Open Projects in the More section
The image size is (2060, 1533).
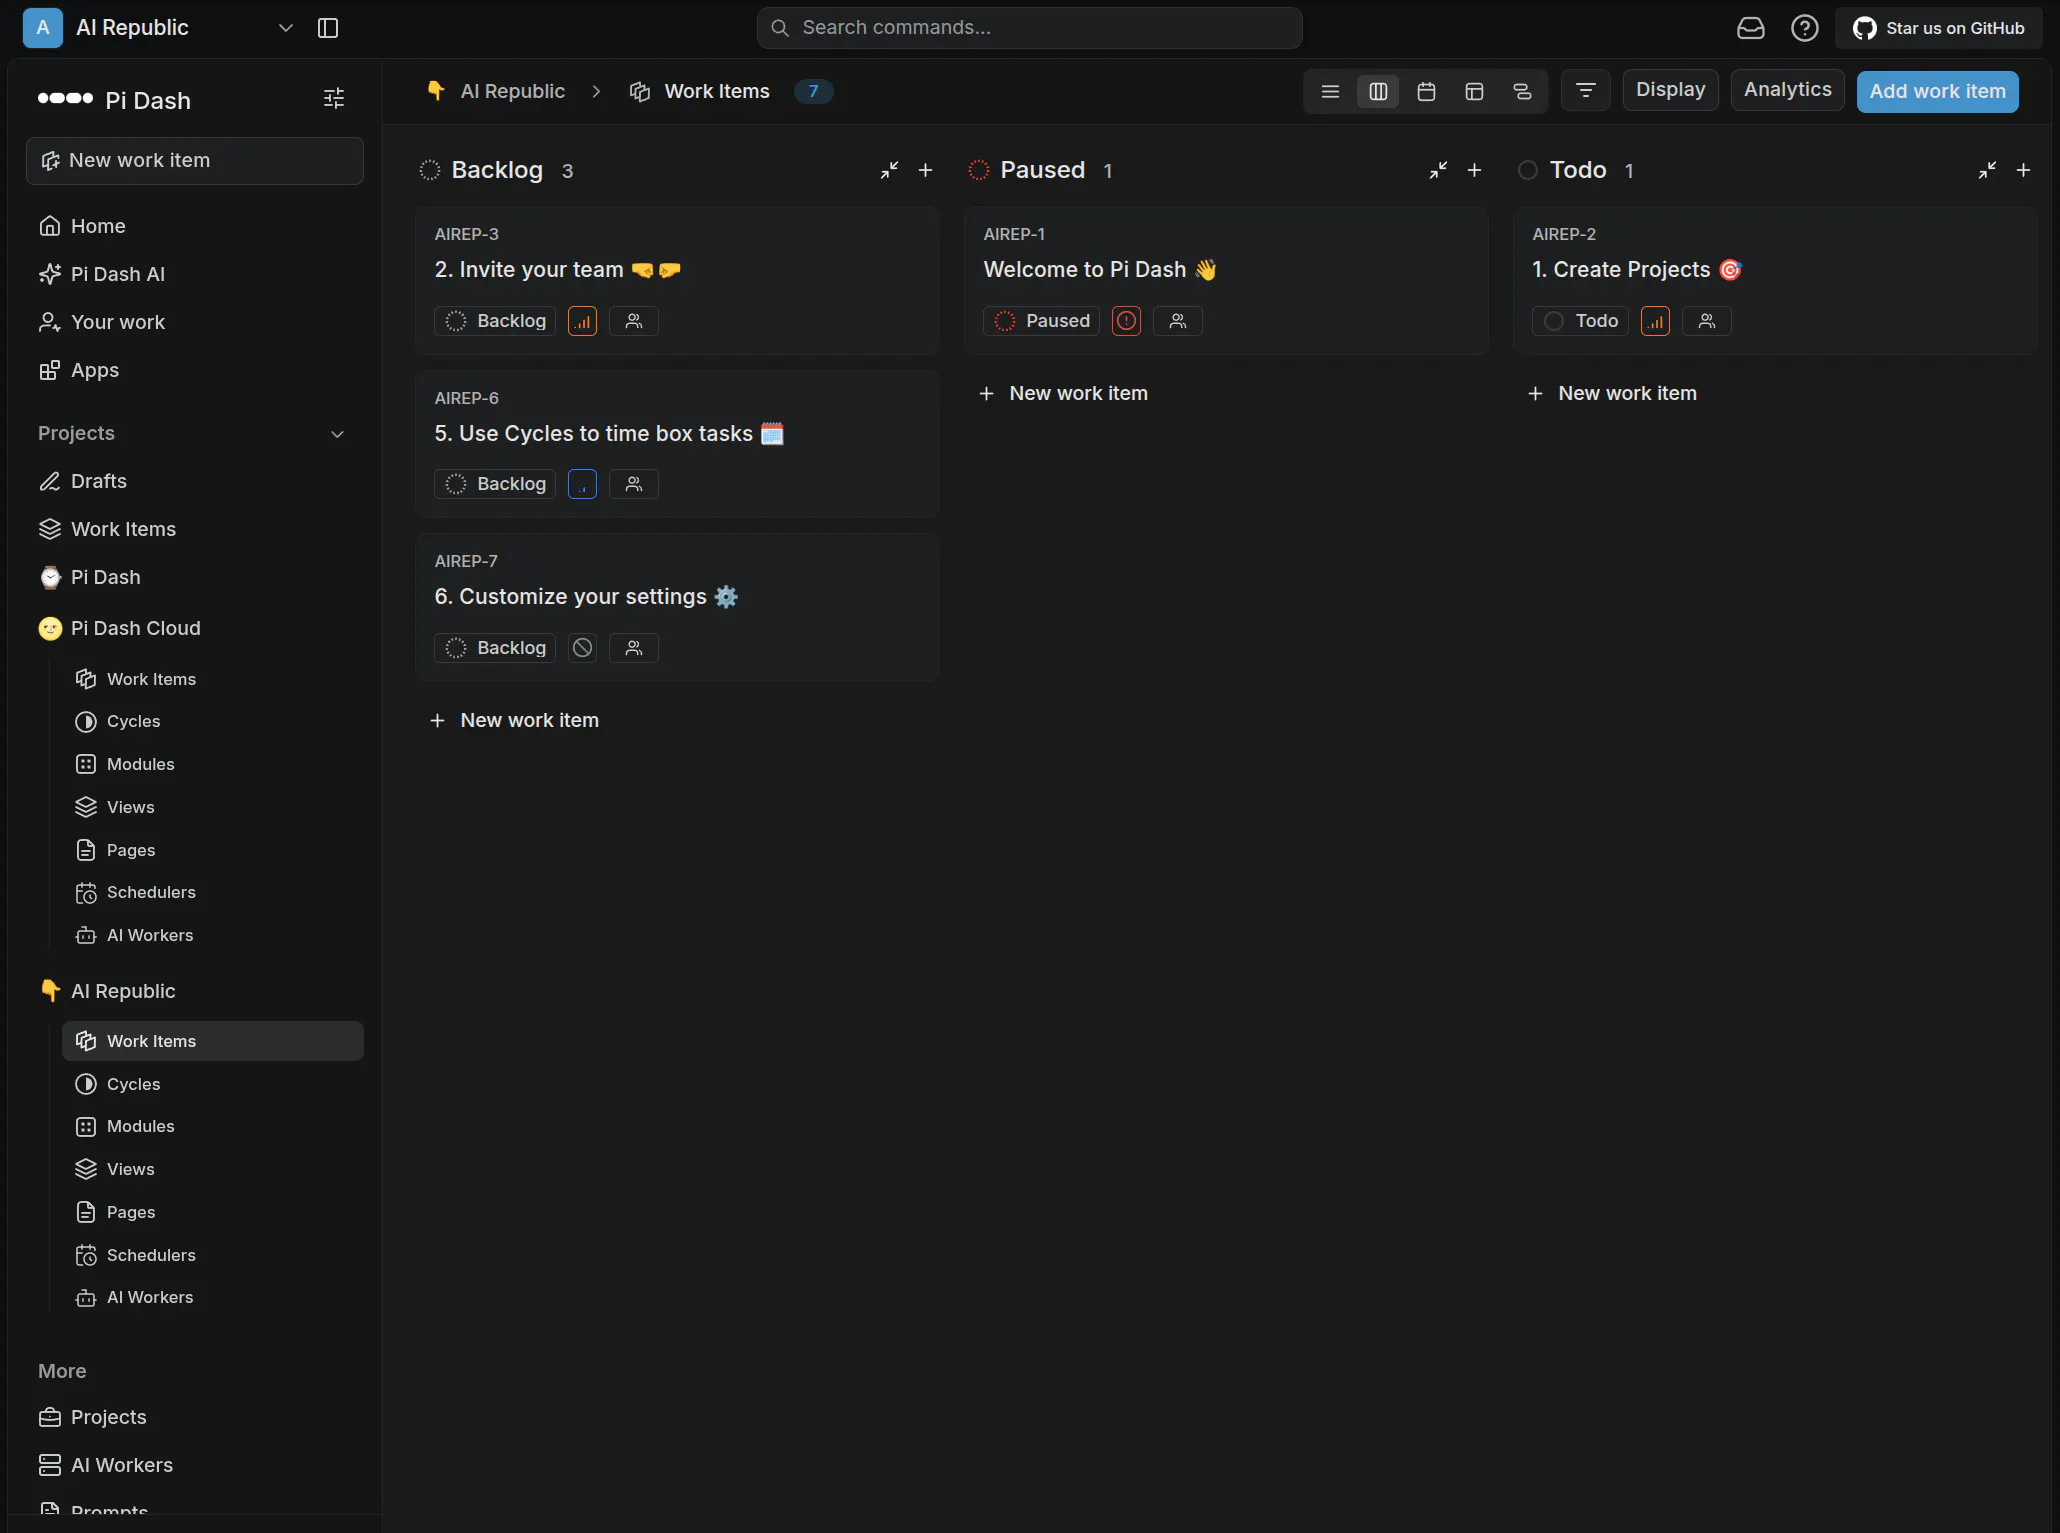click(195, 1417)
